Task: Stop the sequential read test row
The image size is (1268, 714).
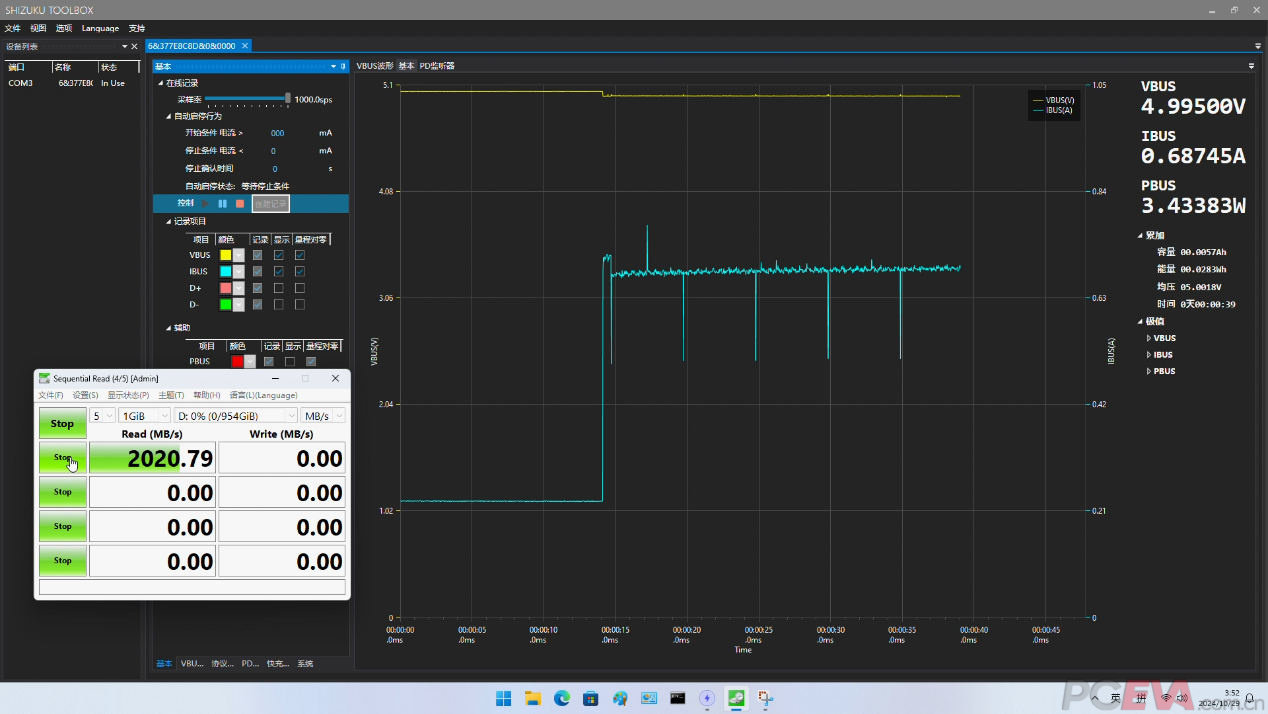Action: (x=63, y=458)
